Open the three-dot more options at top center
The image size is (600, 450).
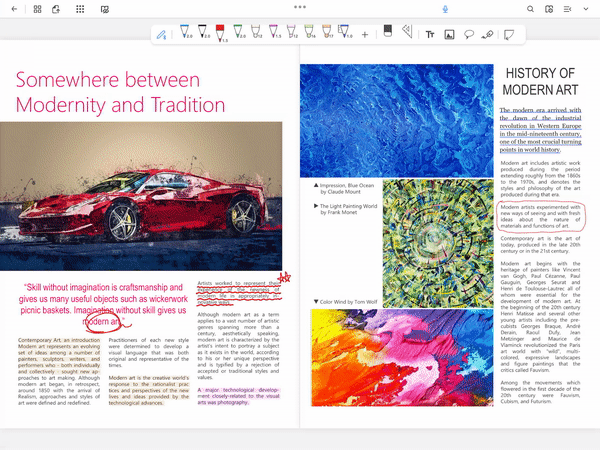300,7
